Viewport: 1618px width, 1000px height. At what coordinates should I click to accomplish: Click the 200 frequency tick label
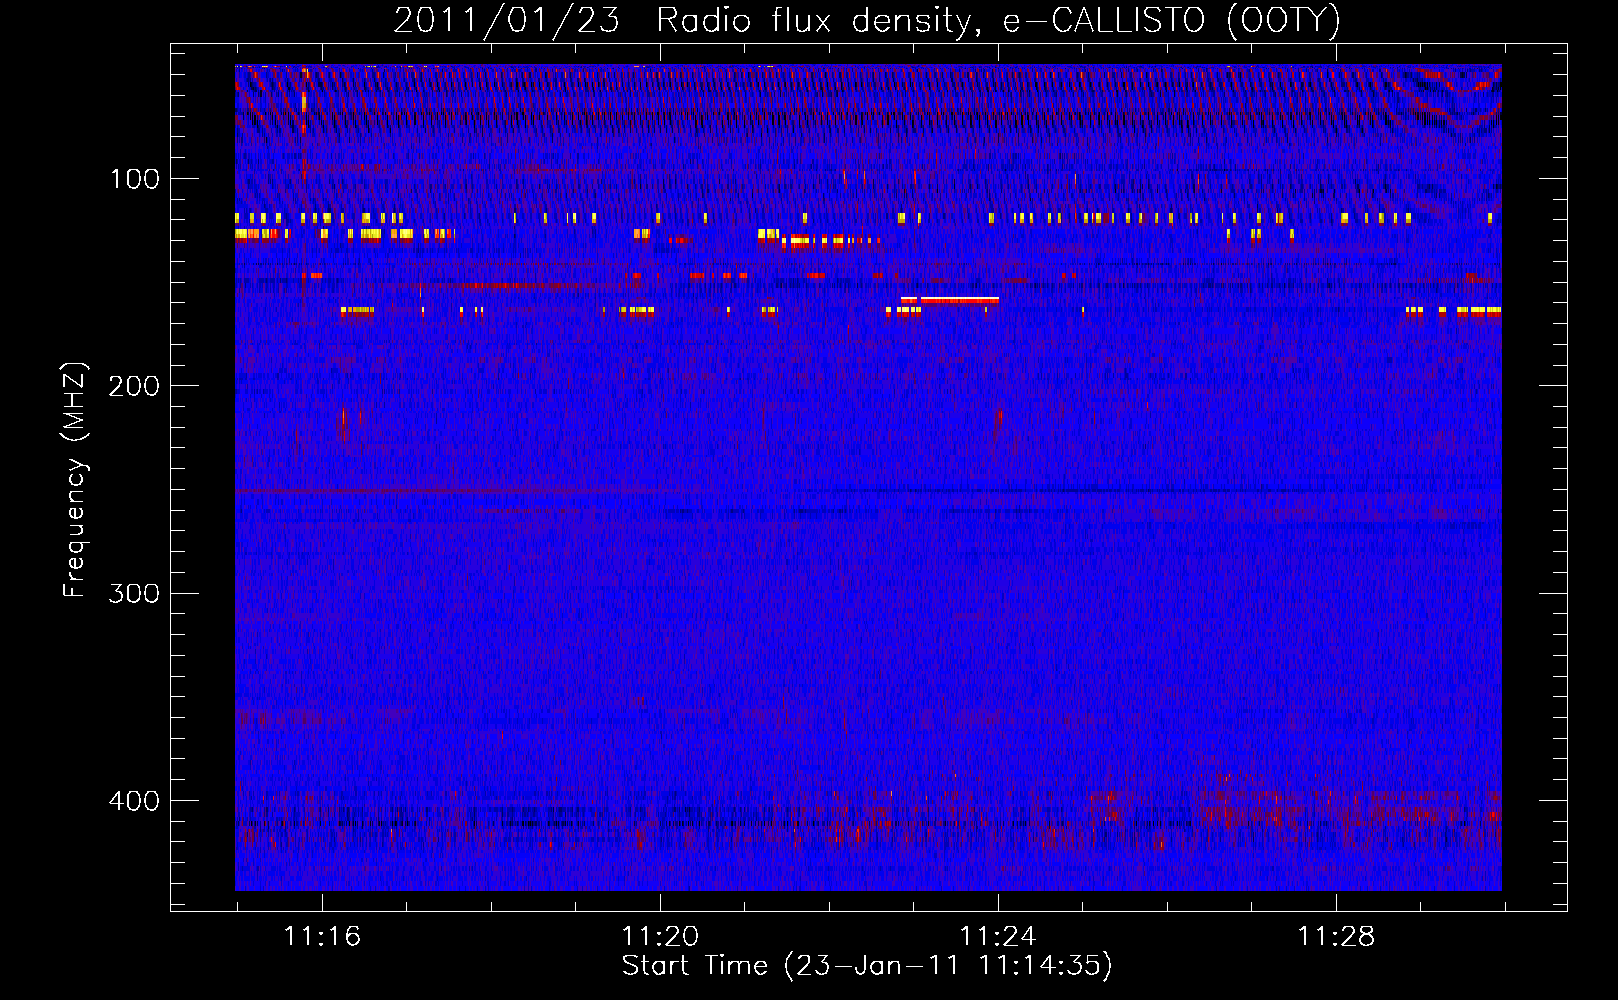(134, 386)
